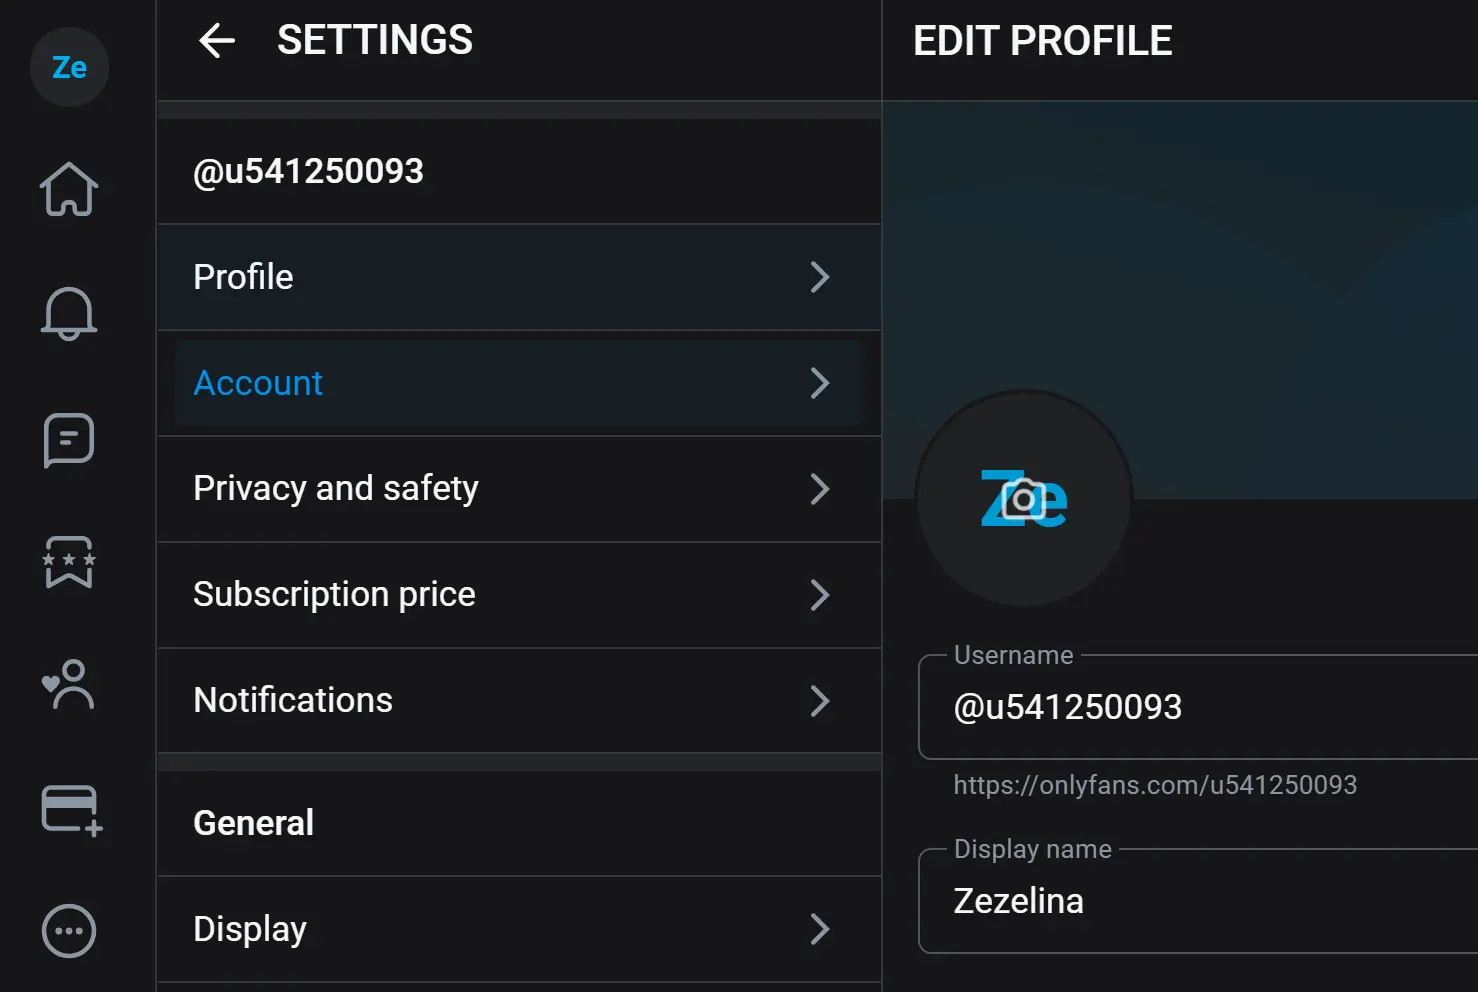
Task: Click the Ze avatar in the sidebar
Action: click(x=69, y=67)
